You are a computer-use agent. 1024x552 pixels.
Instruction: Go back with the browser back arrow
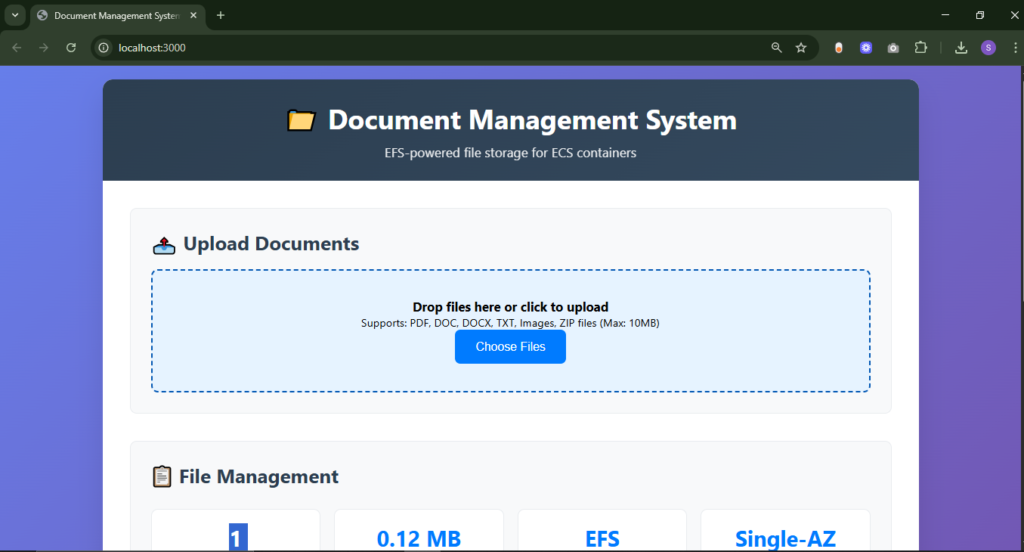[x=17, y=48]
